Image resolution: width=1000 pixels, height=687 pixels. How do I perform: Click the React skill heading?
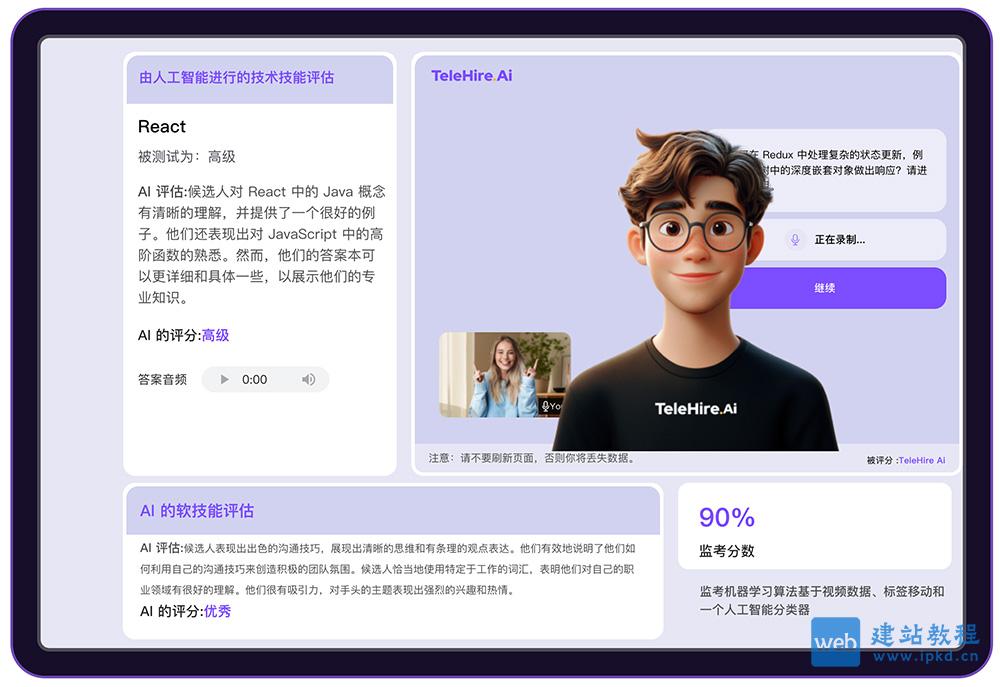pyautogui.click(x=162, y=126)
